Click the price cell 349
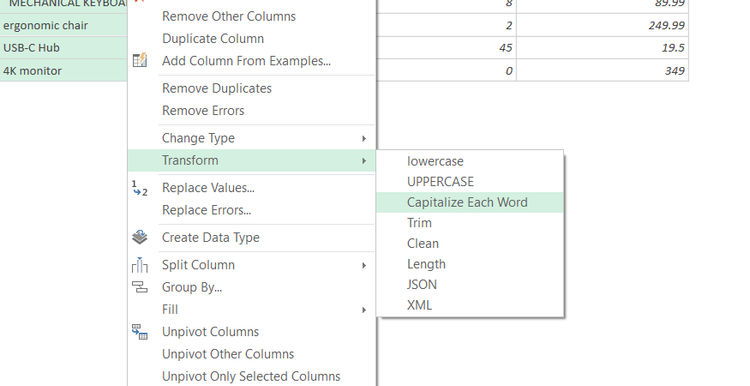 pyautogui.click(x=603, y=71)
